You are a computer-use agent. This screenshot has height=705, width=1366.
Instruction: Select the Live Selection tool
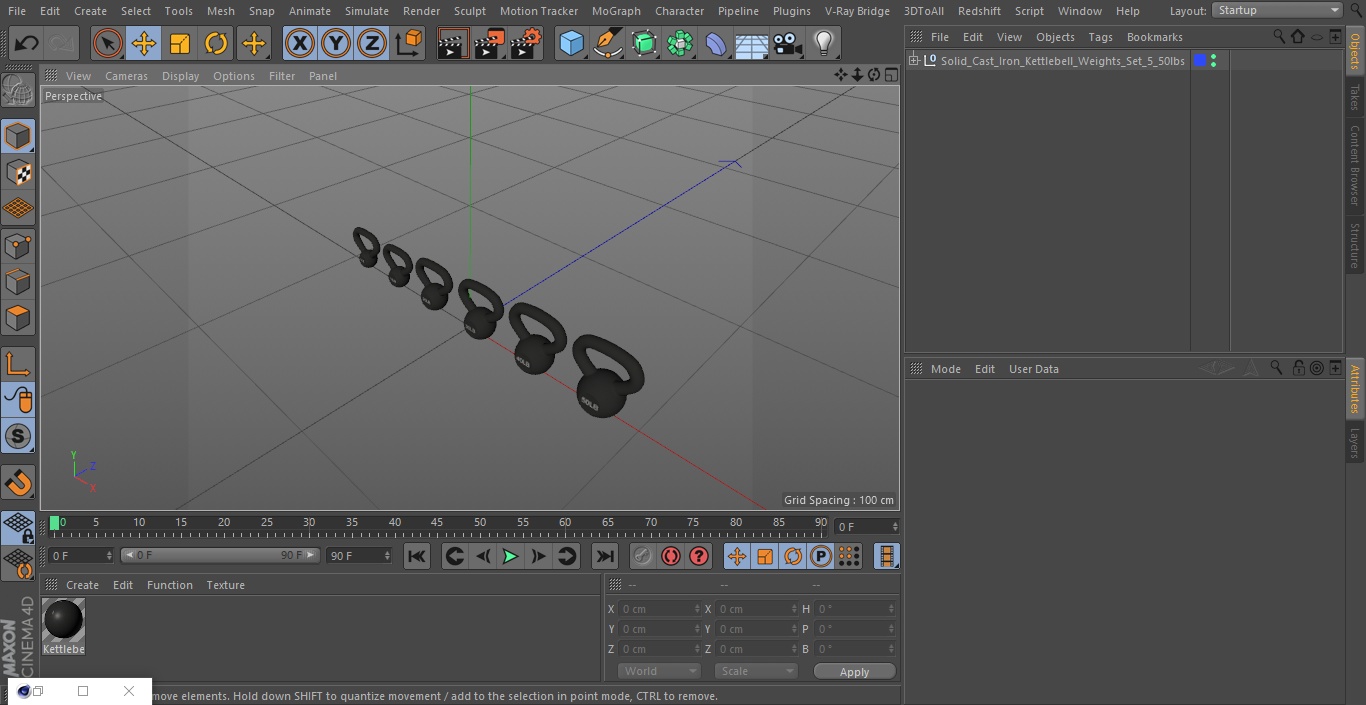tap(107, 43)
